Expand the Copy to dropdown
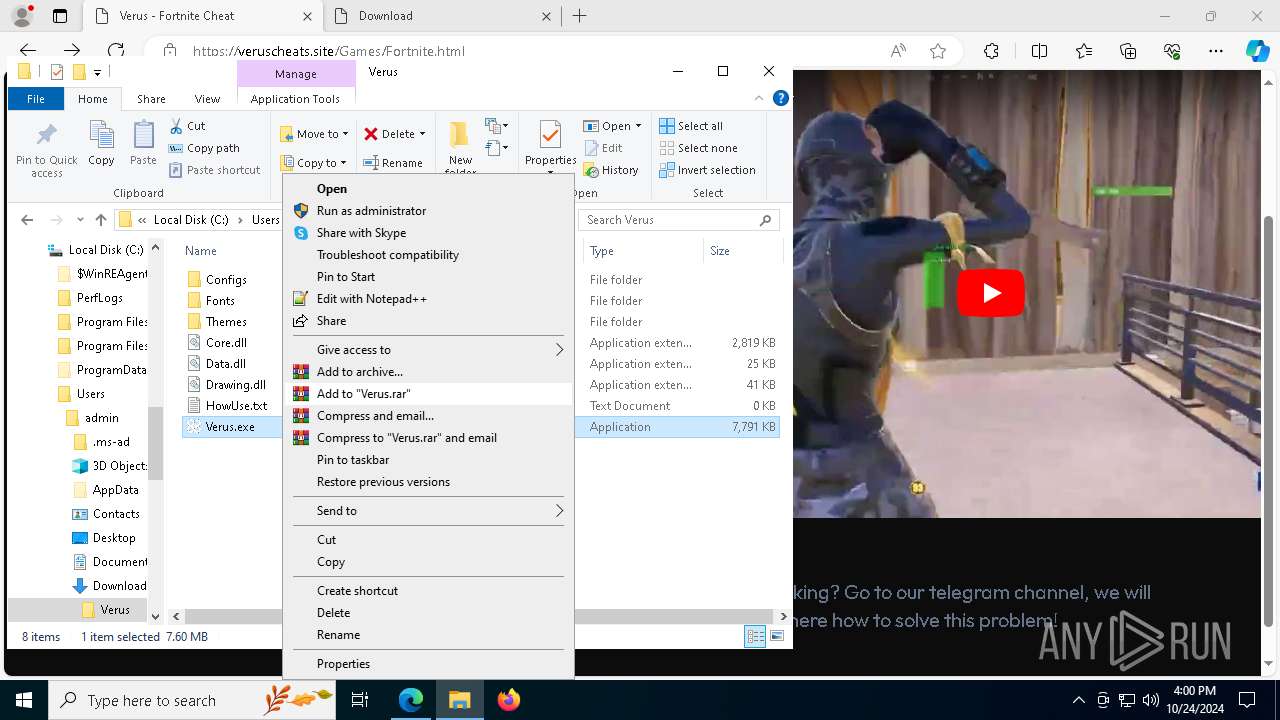The width and height of the screenshot is (1280, 720). [x=343, y=163]
